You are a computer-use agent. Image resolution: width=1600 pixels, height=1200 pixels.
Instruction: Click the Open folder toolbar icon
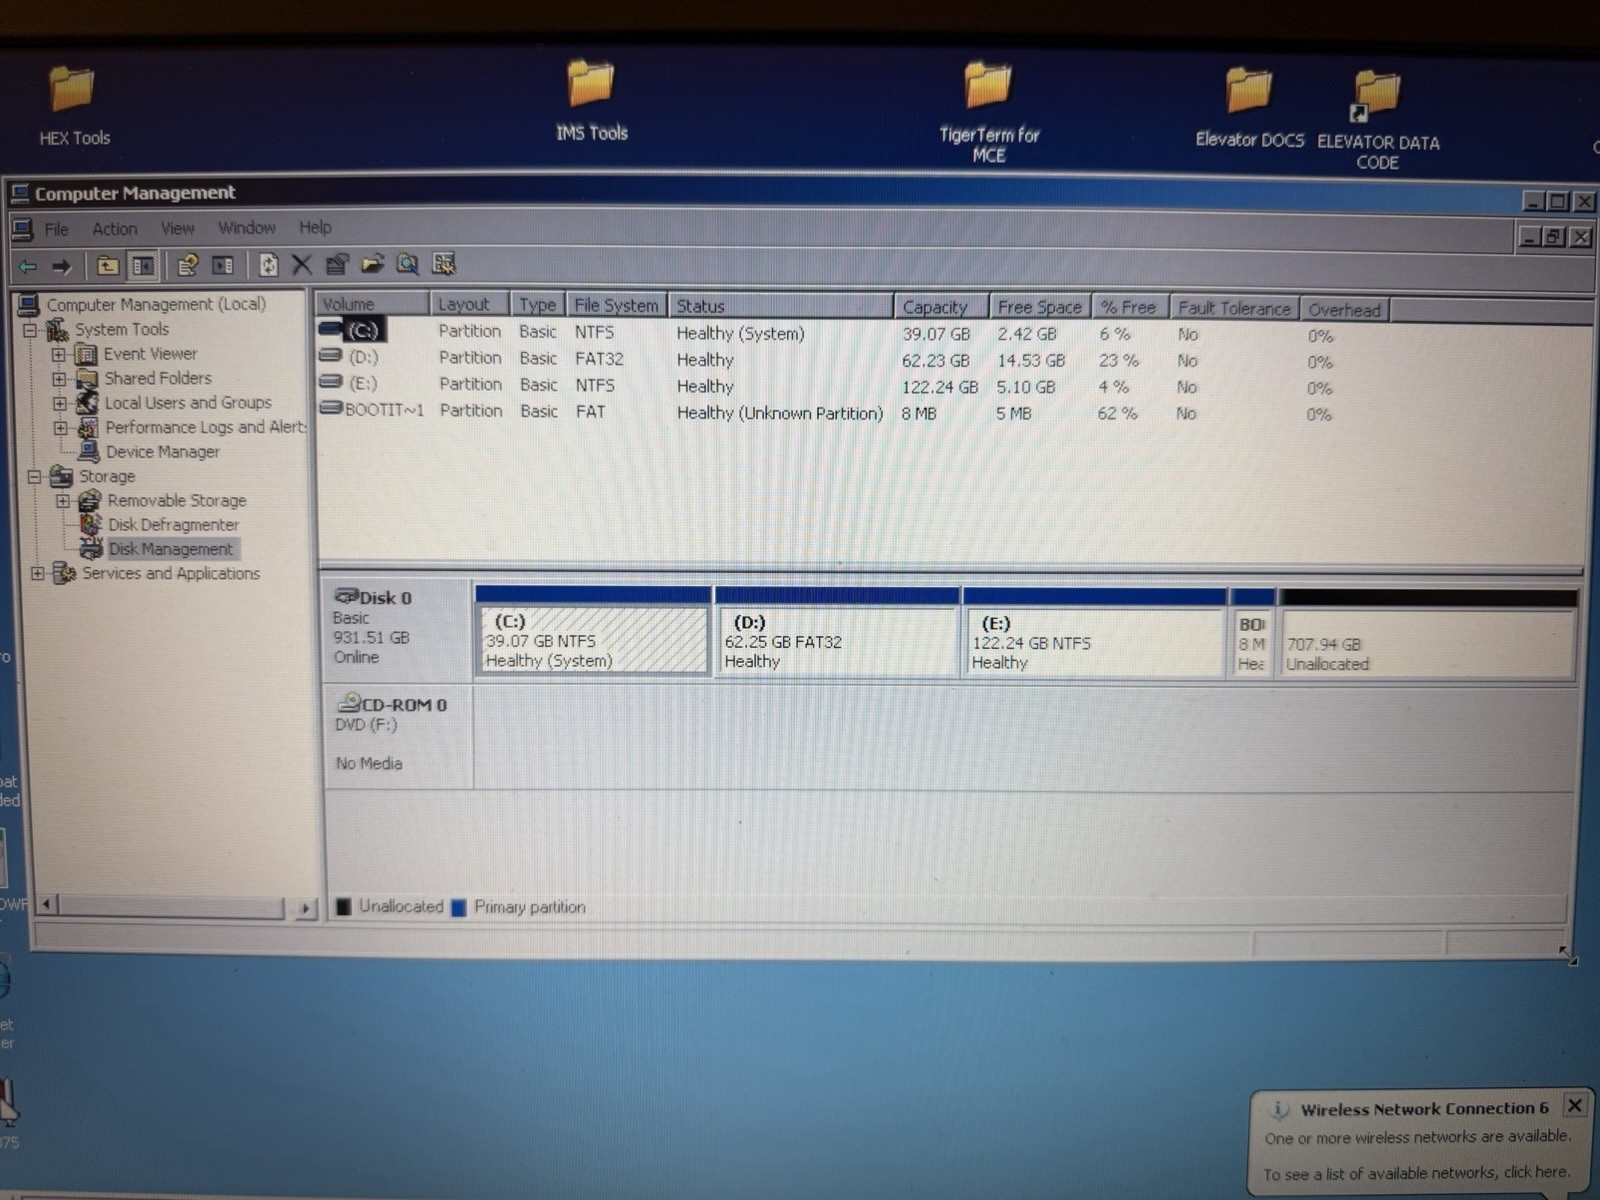pos(372,264)
